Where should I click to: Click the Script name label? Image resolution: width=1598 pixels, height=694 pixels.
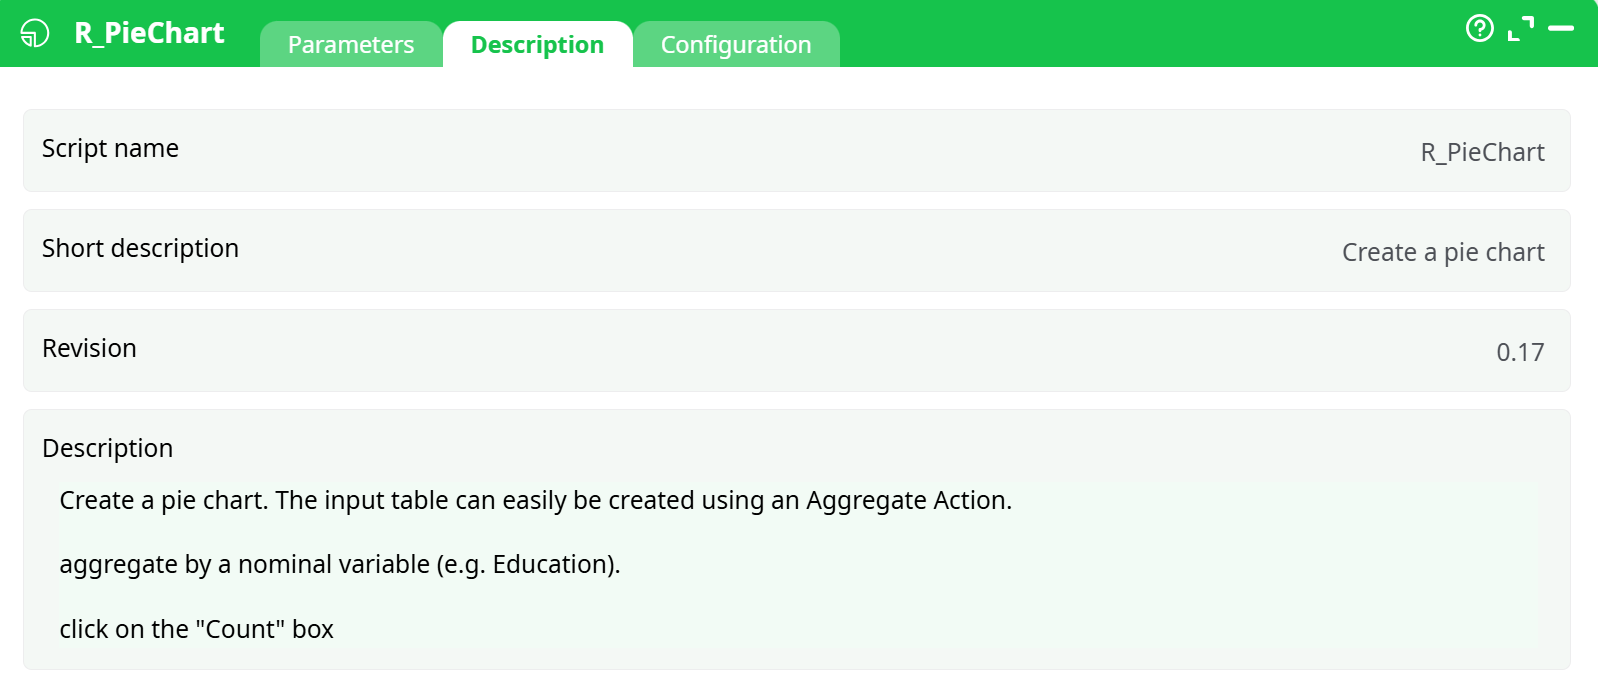(x=110, y=148)
